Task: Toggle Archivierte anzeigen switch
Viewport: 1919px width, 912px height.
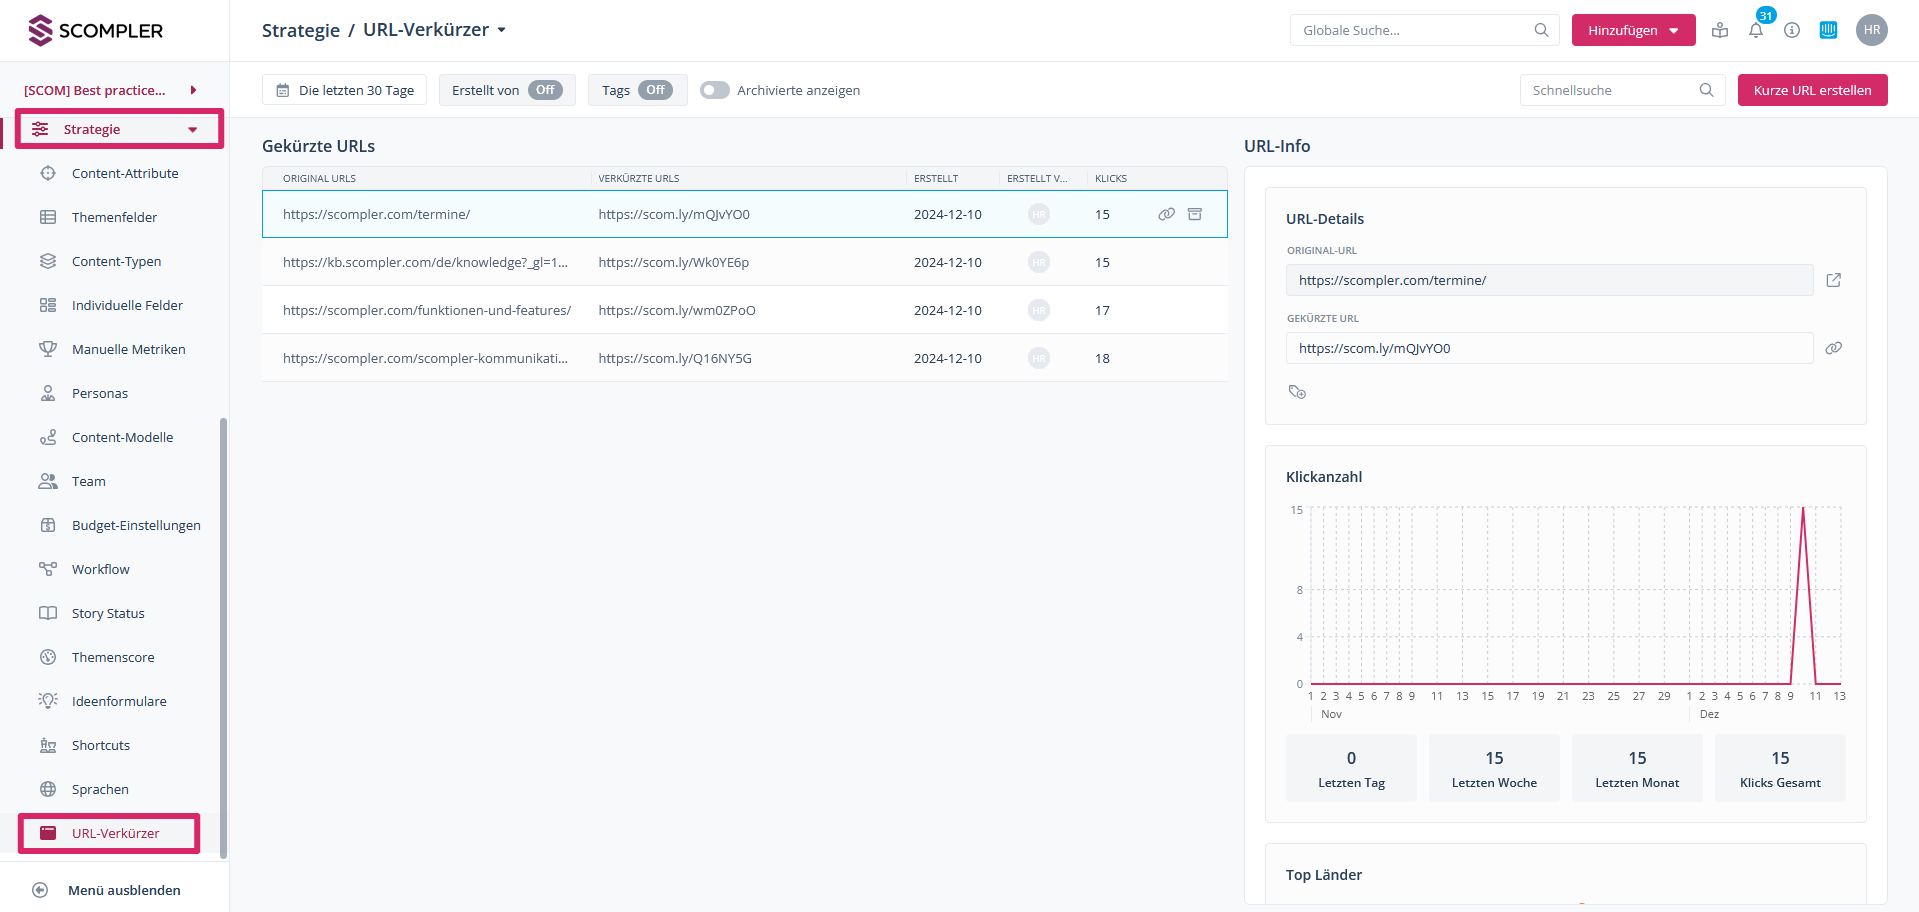Action: click(x=714, y=90)
